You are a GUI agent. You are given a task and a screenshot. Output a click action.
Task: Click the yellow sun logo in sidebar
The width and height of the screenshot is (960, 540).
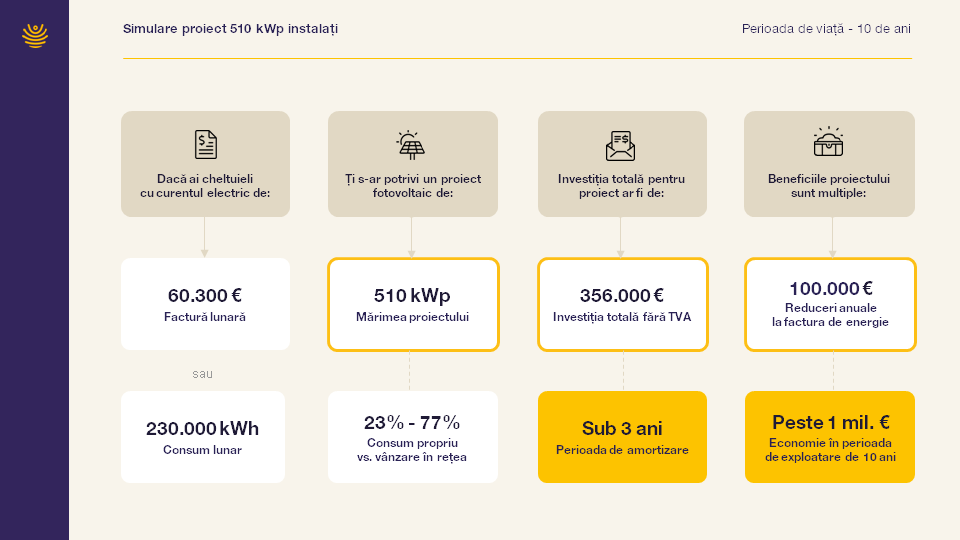coord(35,36)
